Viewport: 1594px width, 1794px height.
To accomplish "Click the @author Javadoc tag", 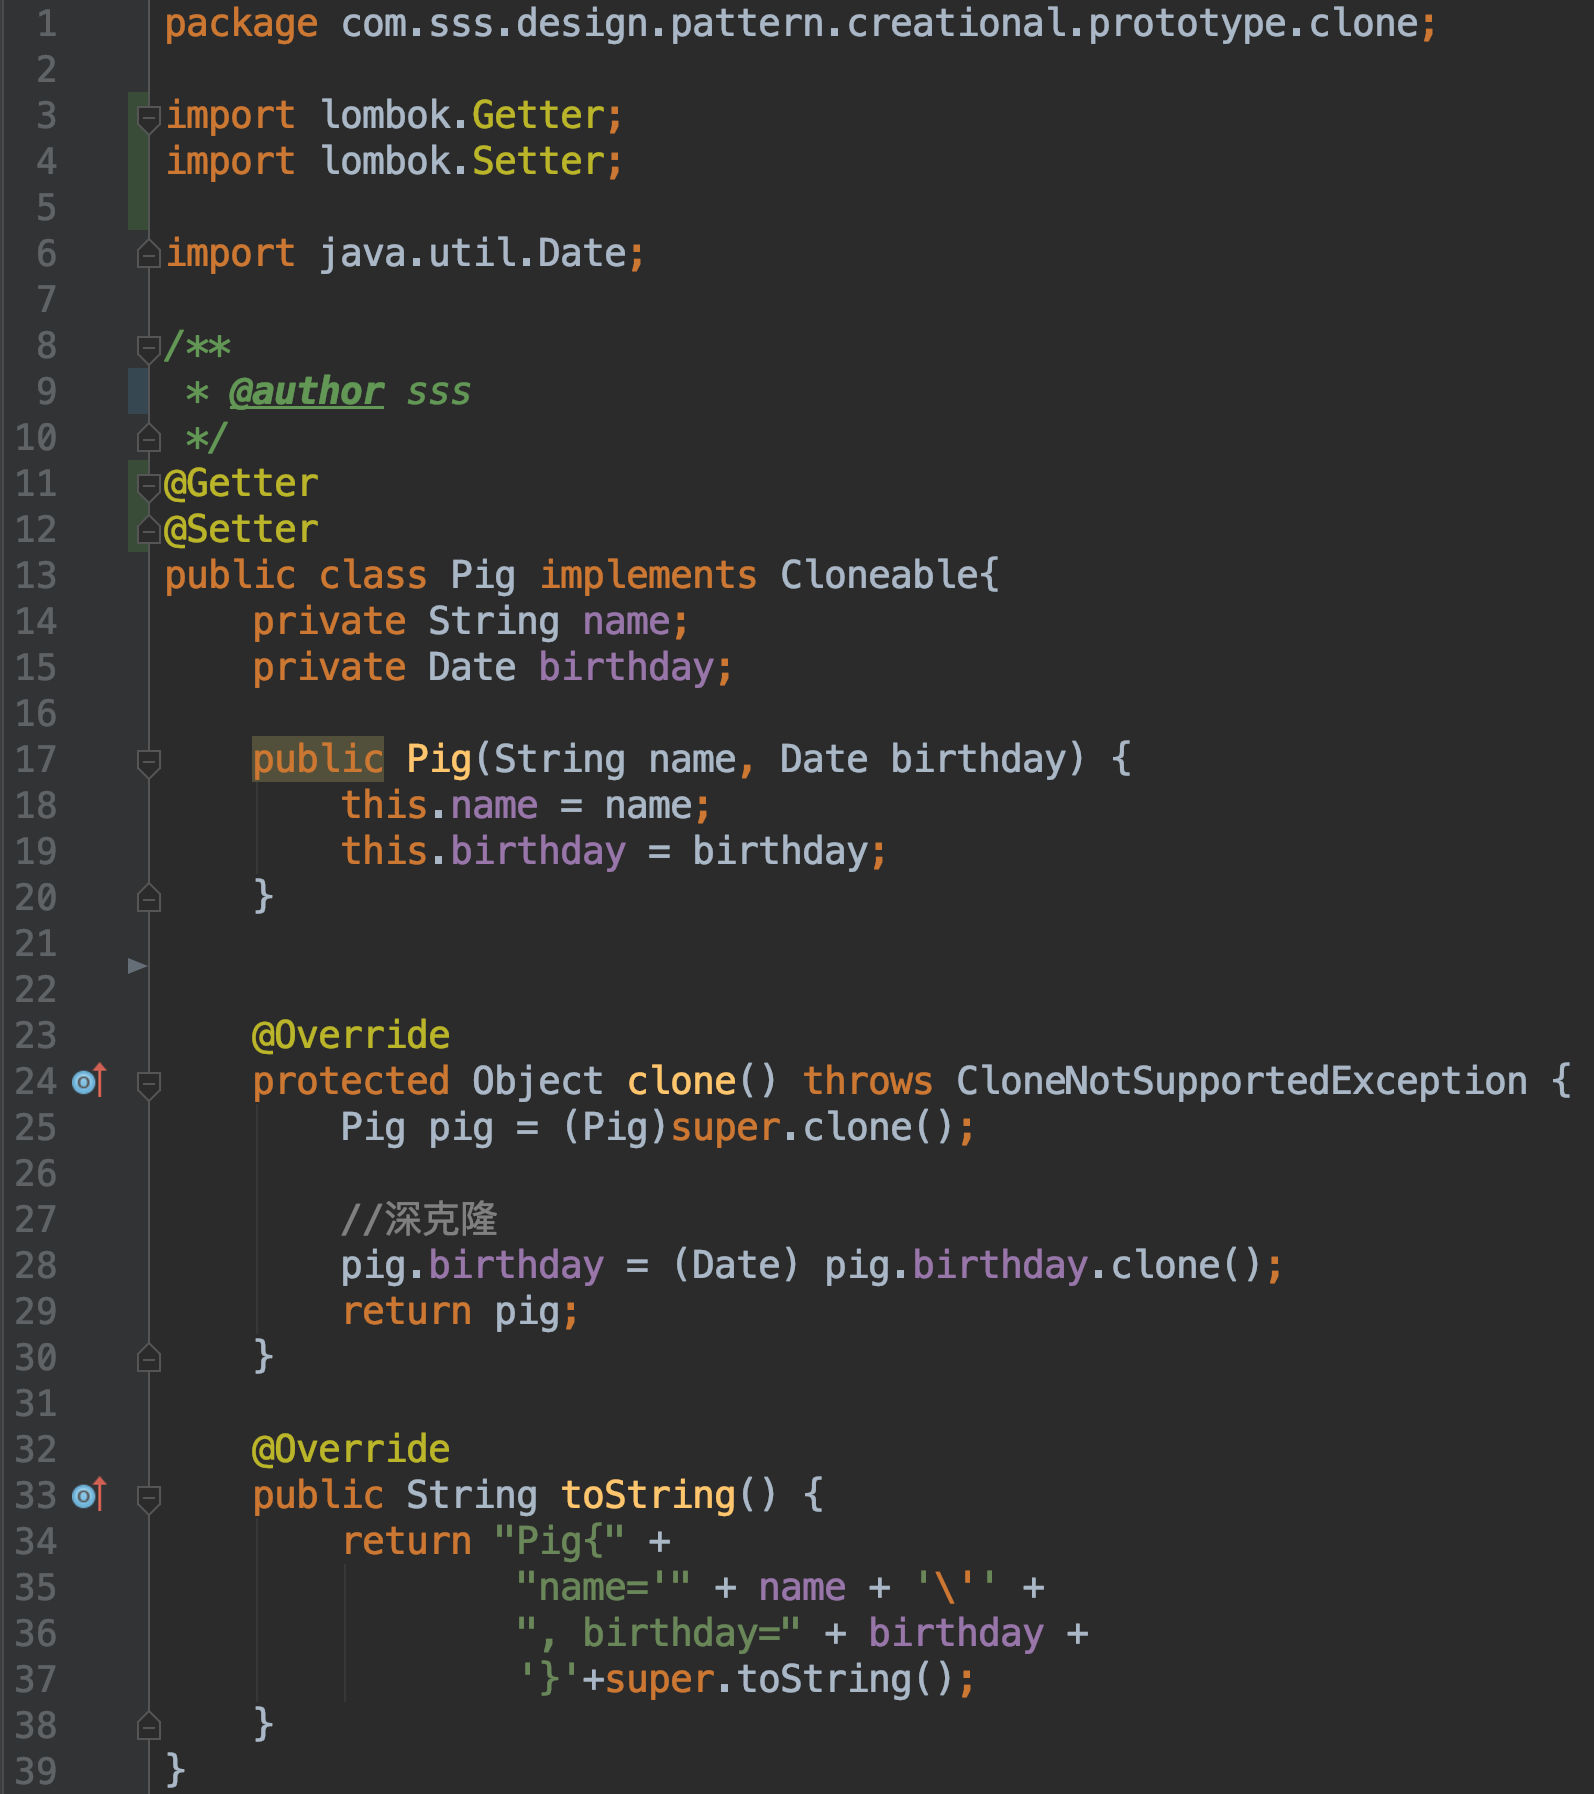I will click(306, 392).
